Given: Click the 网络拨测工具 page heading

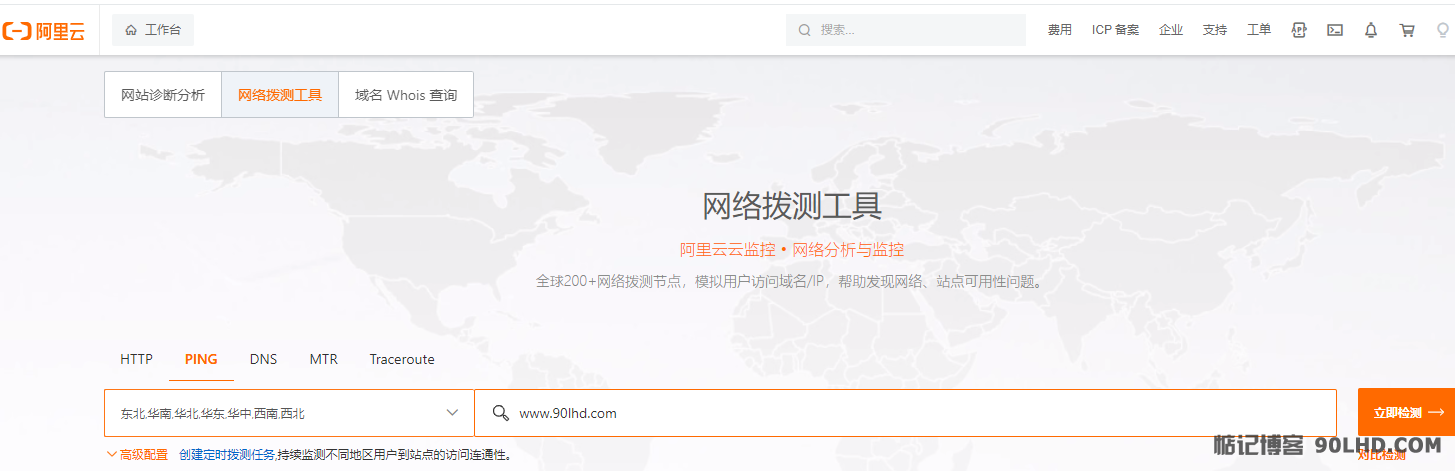Looking at the screenshot, I should (x=792, y=206).
